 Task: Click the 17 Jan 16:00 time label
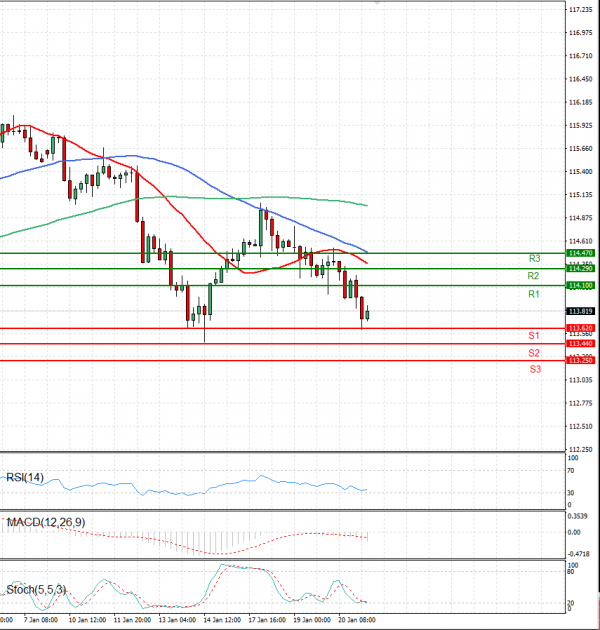tap(267, 620)
